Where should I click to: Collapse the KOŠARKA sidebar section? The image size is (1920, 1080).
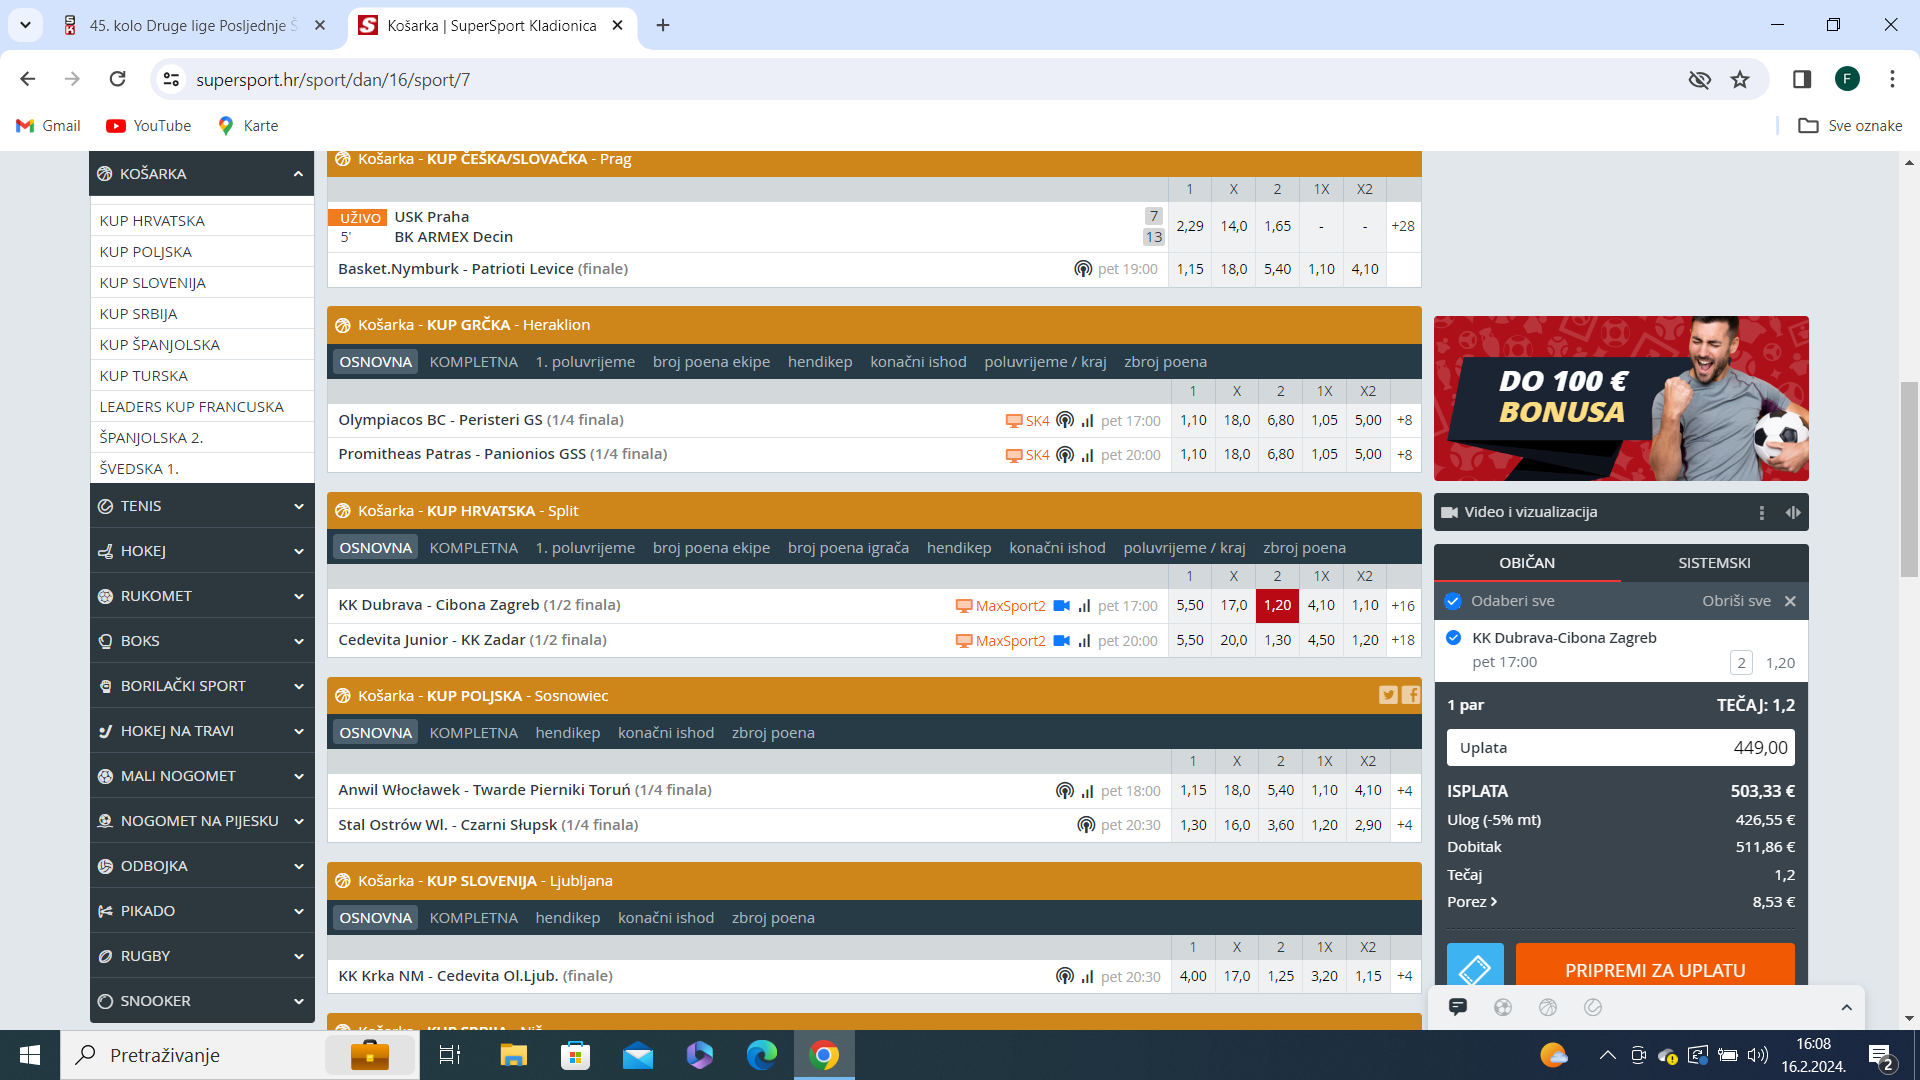coord(298,174)
